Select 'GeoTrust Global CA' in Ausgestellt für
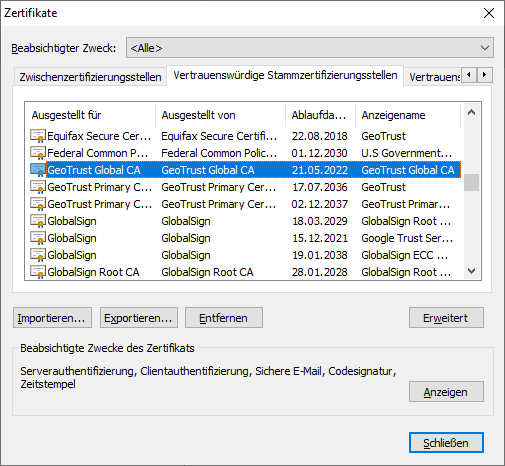Screen dimensions: 505x466 [x=94, y=170]
